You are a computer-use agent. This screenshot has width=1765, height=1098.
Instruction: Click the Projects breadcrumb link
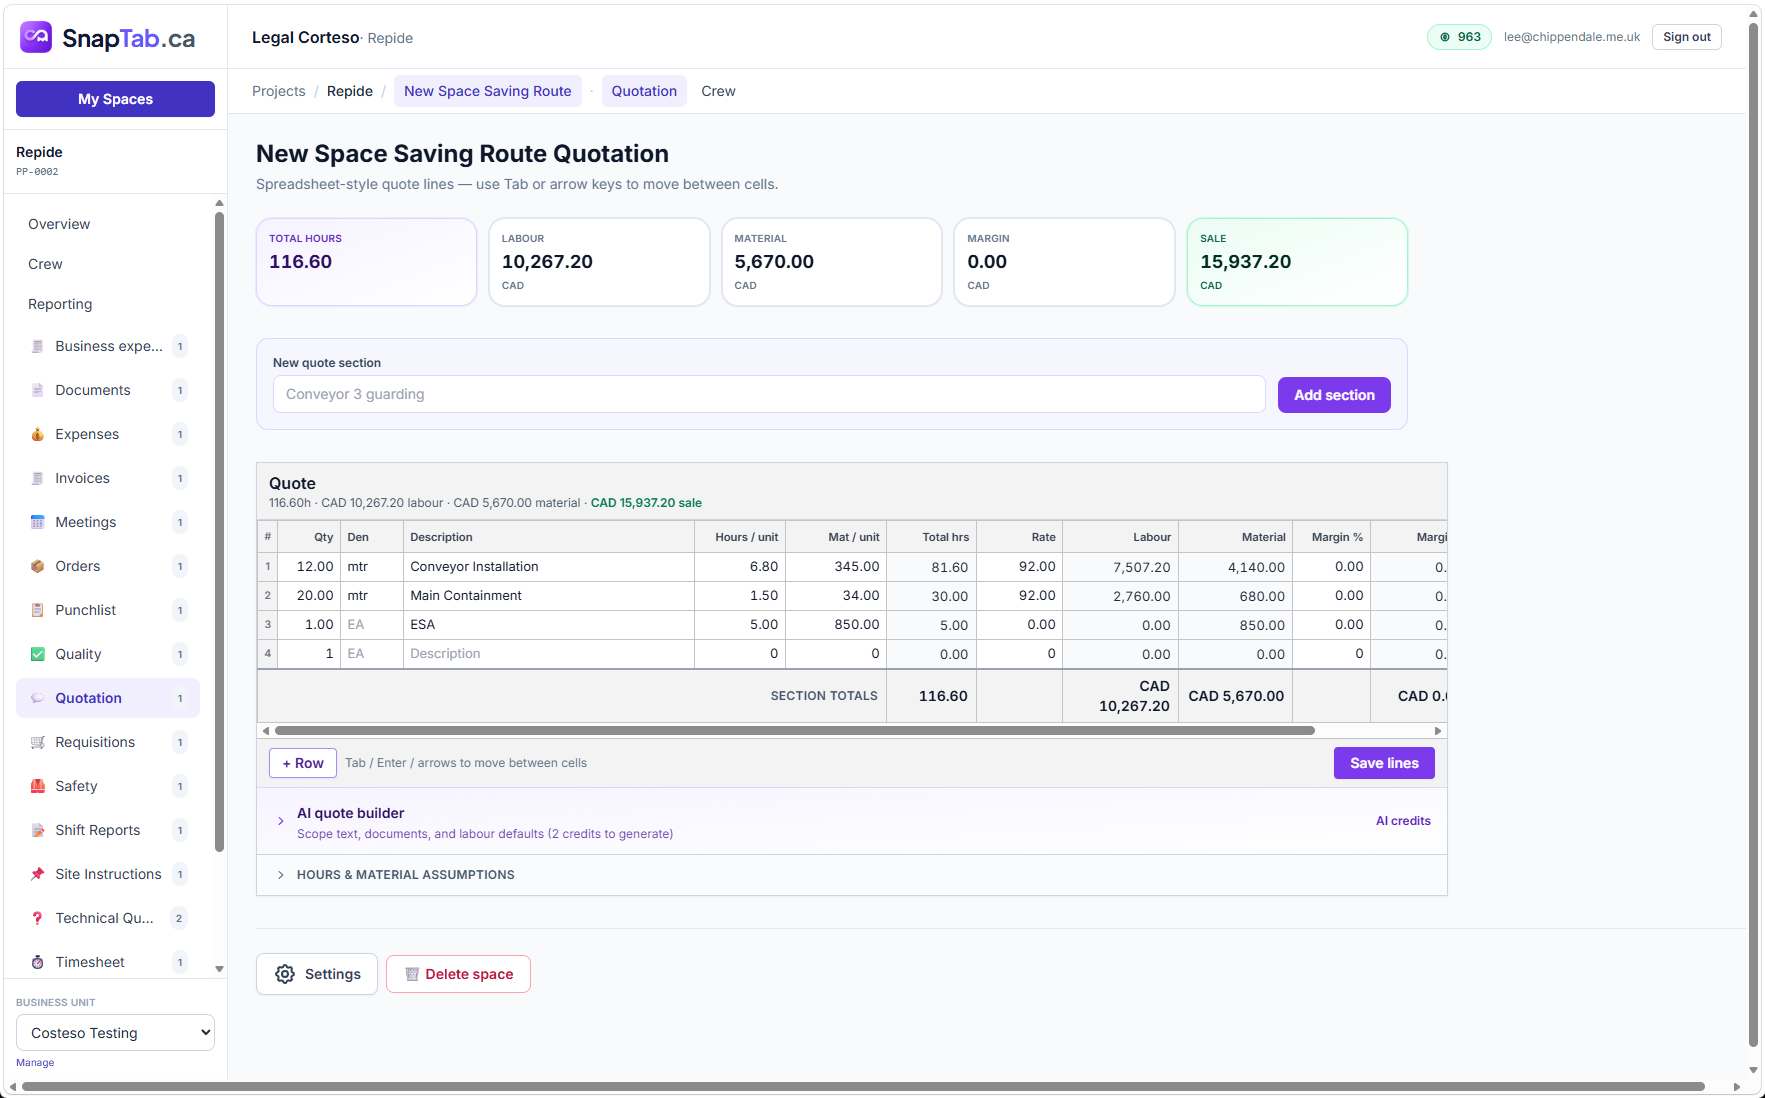point(279,91)
